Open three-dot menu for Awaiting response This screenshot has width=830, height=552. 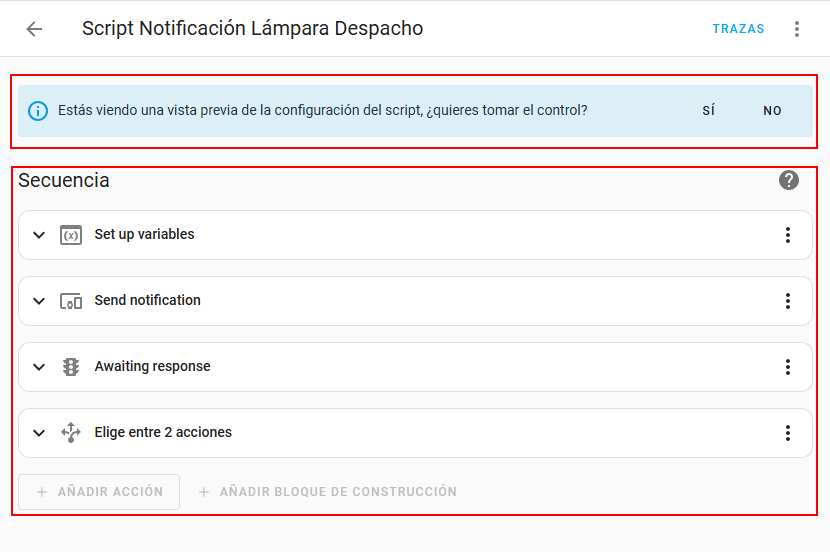pyautogui.click(x=787, y=367)
